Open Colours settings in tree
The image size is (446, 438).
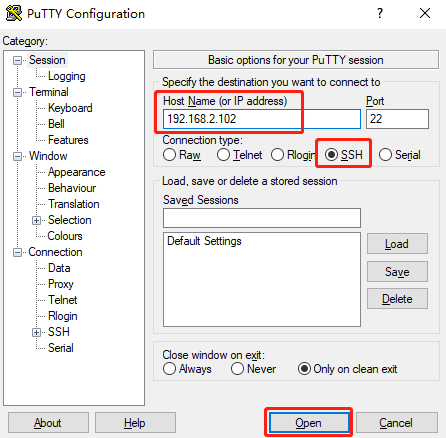[65, 236]
